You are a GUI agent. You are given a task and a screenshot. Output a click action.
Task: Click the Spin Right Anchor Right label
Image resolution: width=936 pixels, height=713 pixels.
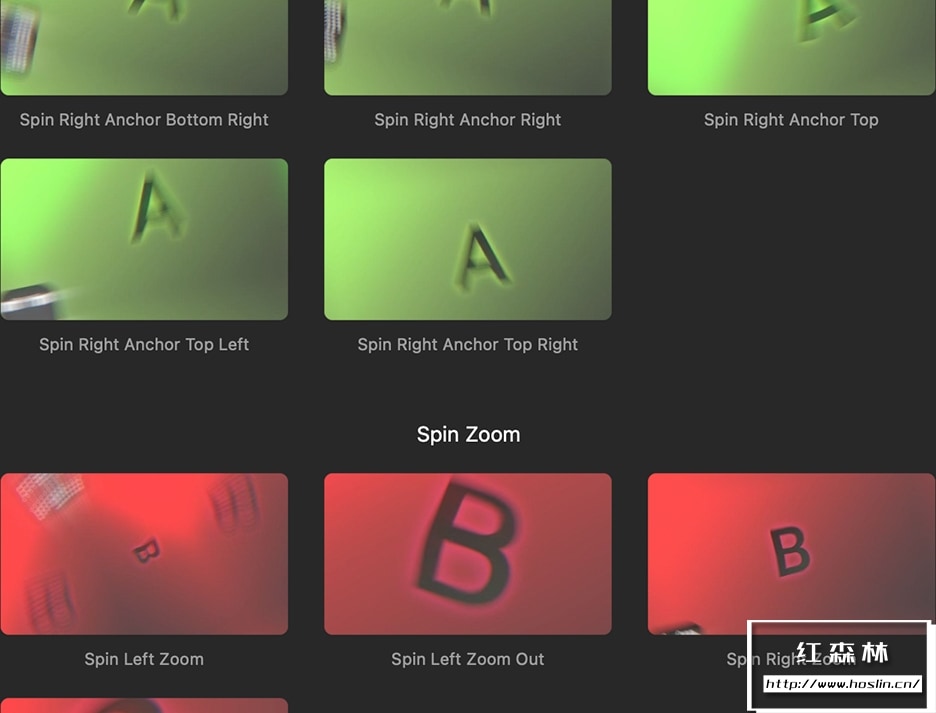467,120
